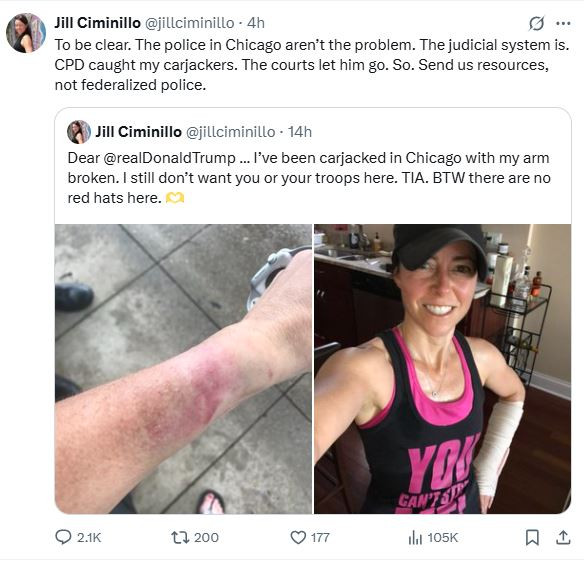Click the 2.1K replies count
Viewport: 584px width, 566px height.
(x=89, y=537)
